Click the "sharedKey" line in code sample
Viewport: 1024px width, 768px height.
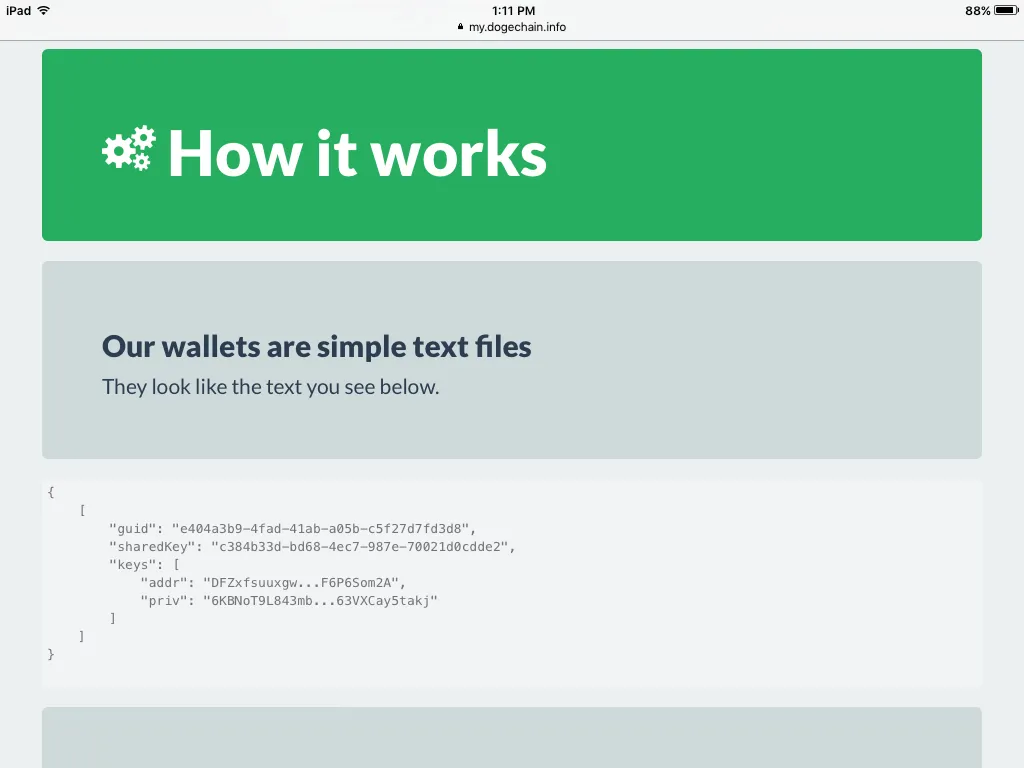coord(312,547)
